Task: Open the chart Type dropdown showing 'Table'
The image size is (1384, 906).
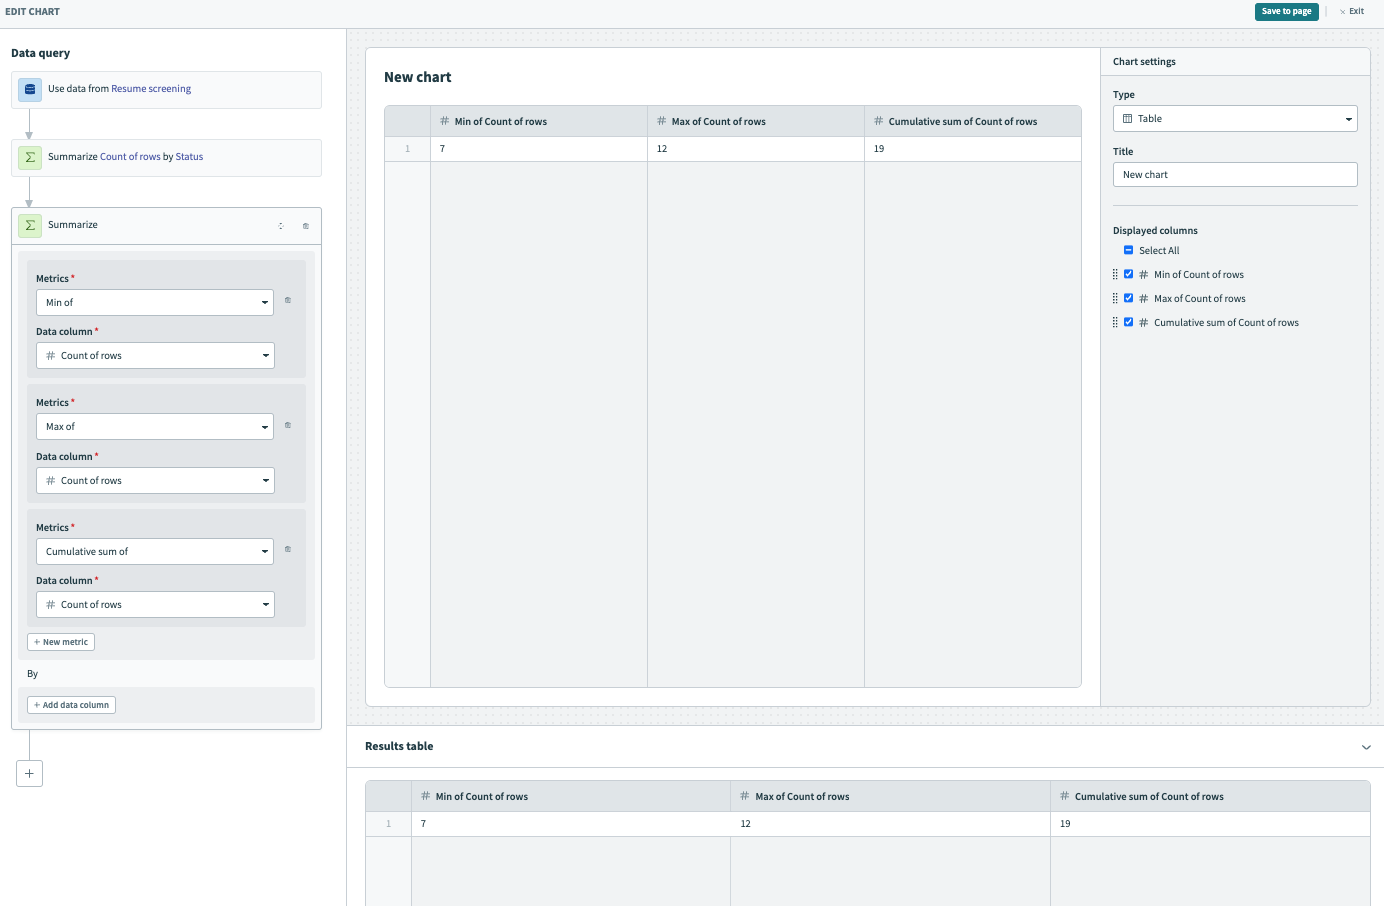Action: coord(1234,119)
